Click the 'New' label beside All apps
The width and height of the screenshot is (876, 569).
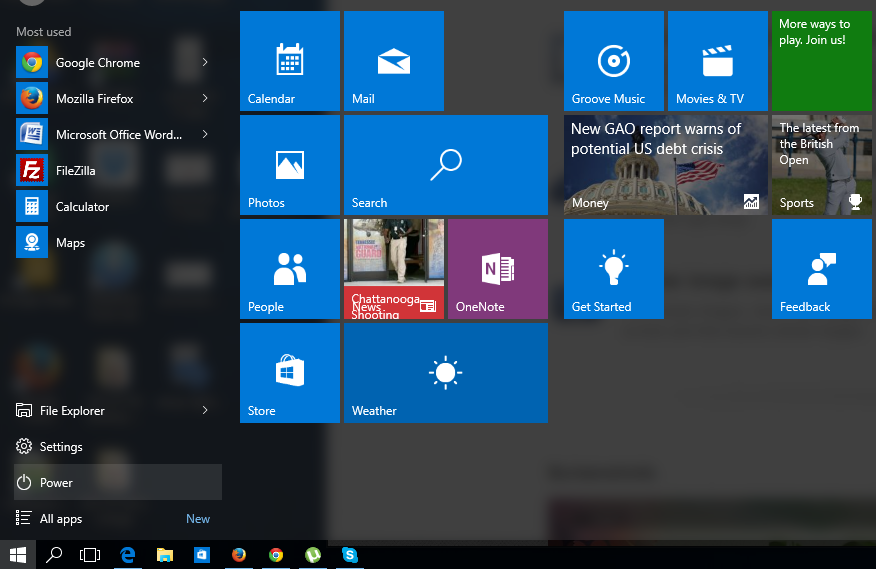(198, 519)
